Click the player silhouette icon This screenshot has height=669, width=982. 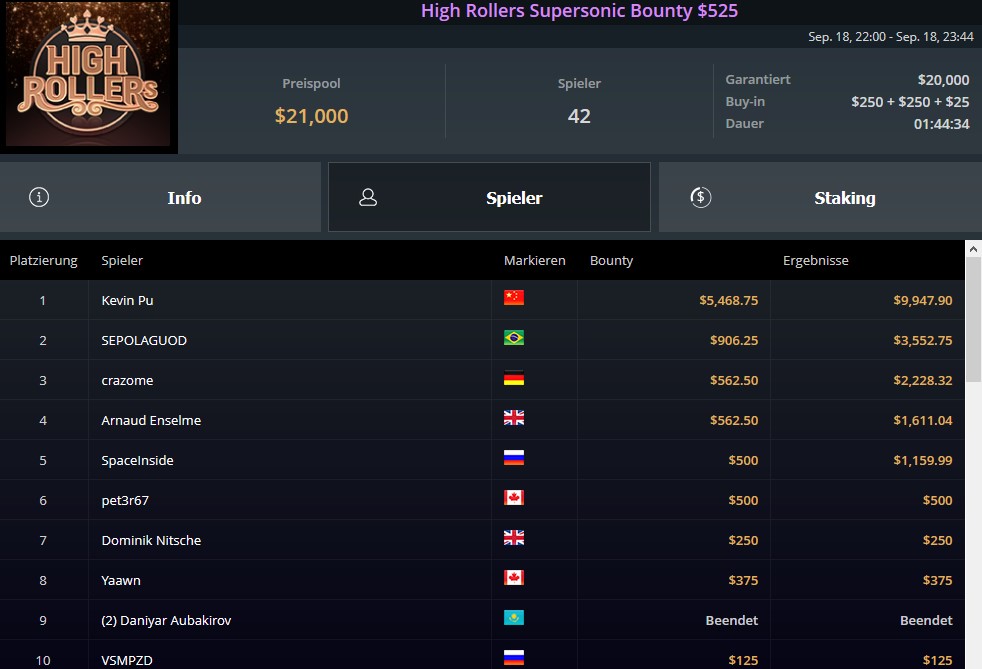368,197
